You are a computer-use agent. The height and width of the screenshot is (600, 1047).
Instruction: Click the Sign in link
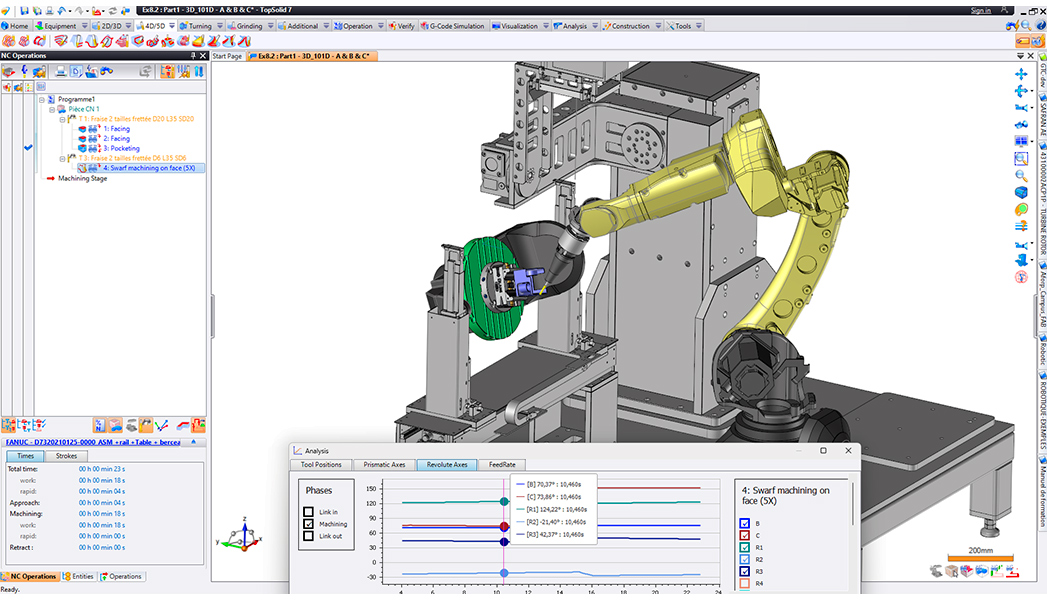point(980,10)
